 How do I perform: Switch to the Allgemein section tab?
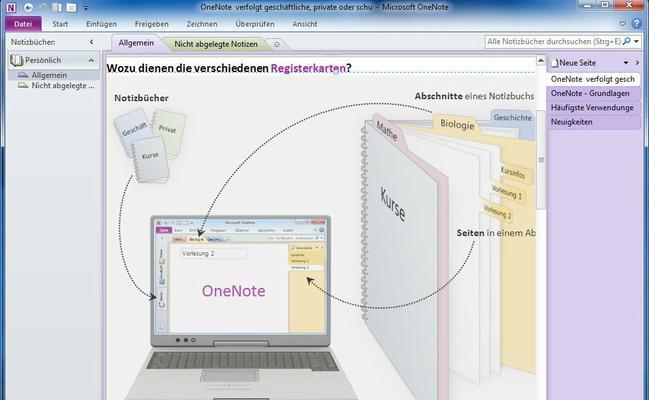[x=136, y=43]
